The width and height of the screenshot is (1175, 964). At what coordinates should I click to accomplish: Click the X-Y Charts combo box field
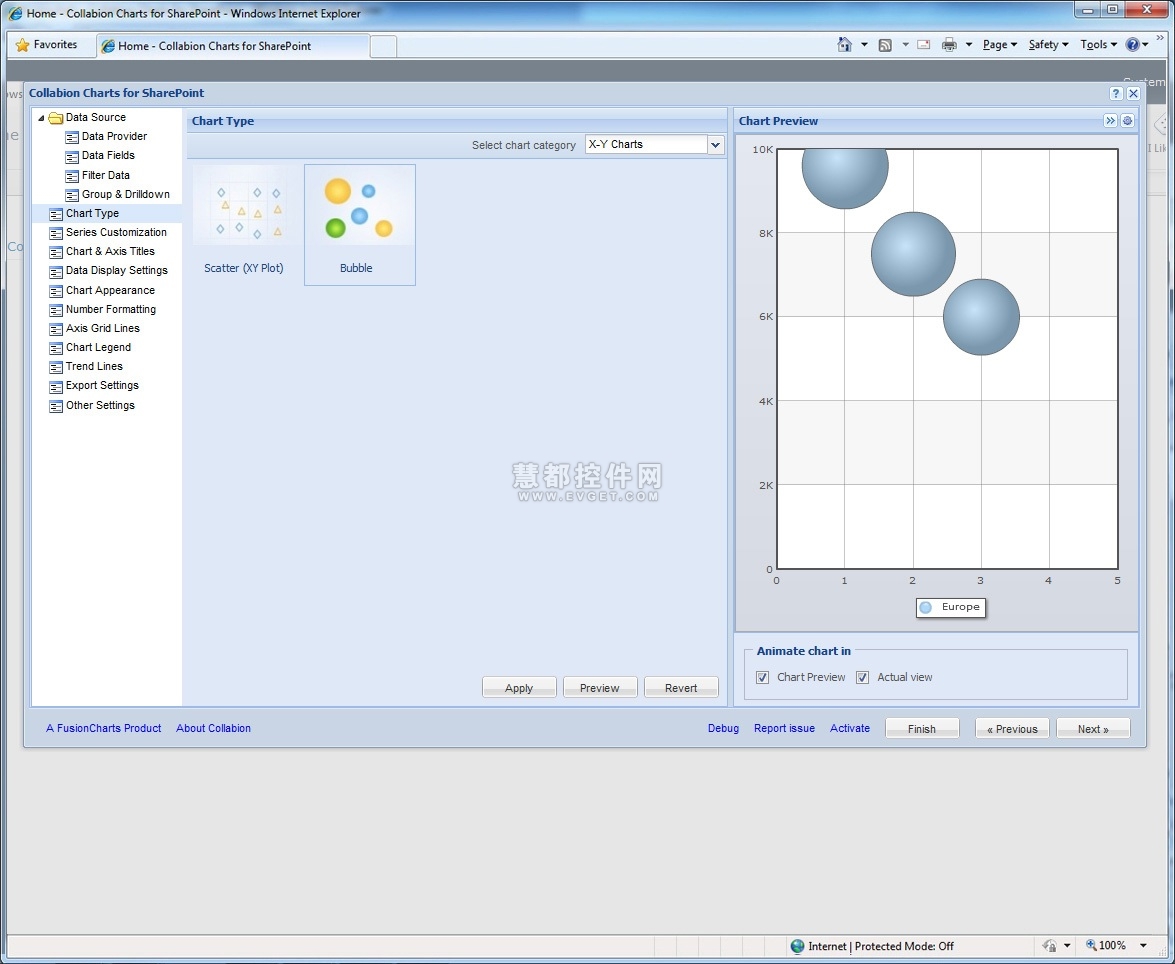(646, 145)
